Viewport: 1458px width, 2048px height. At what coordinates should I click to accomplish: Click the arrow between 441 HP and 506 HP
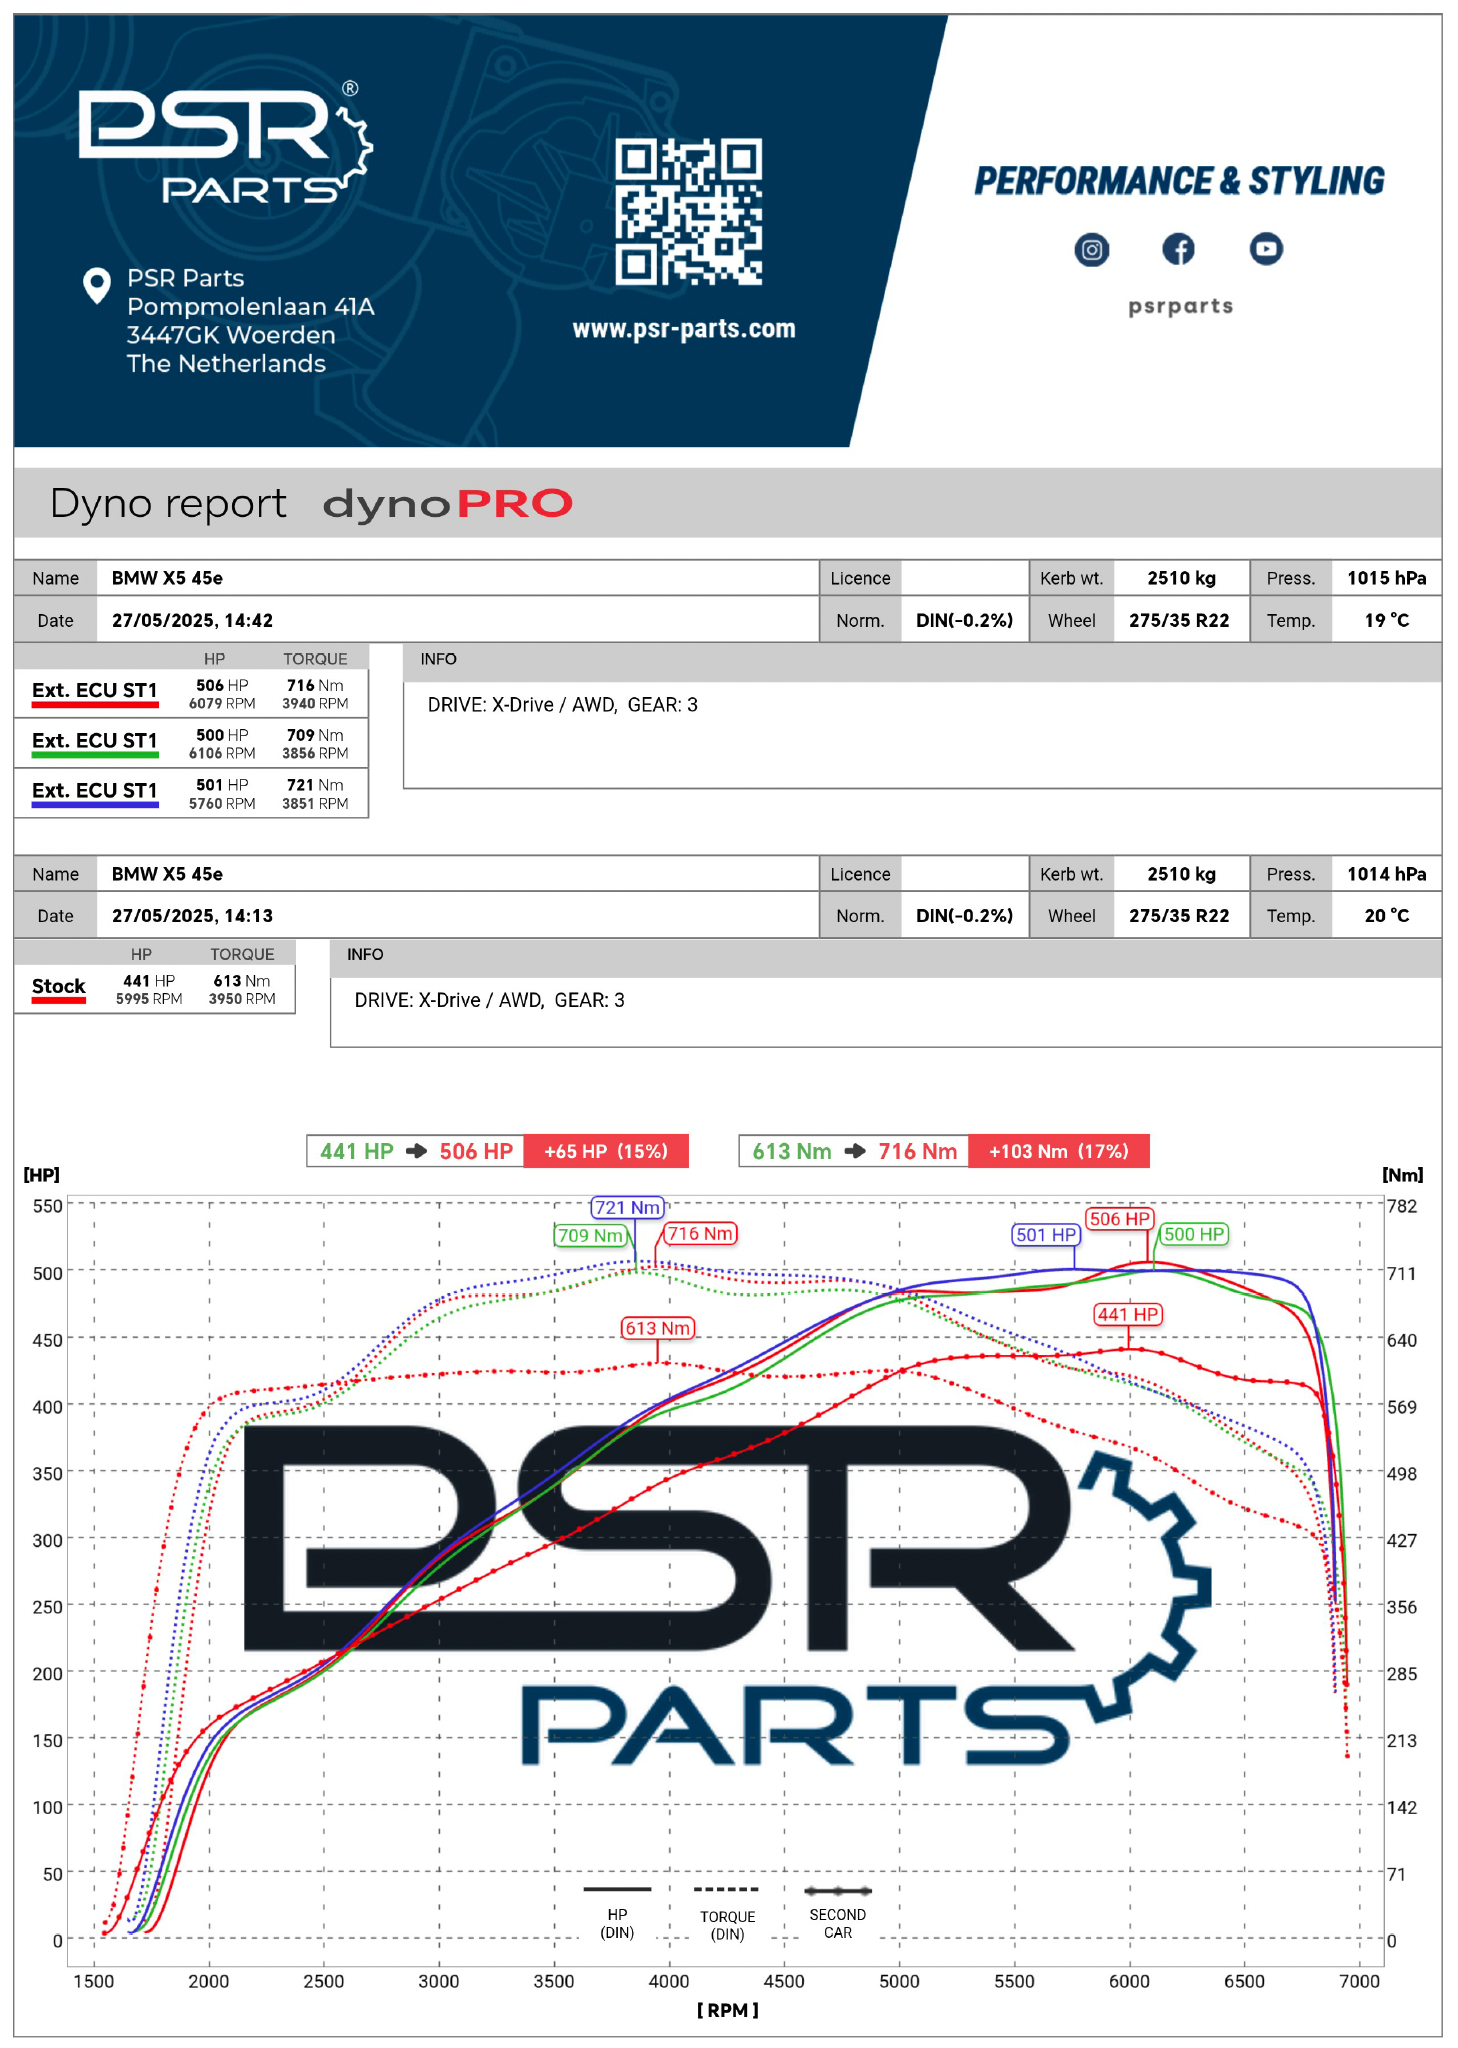416,1151
